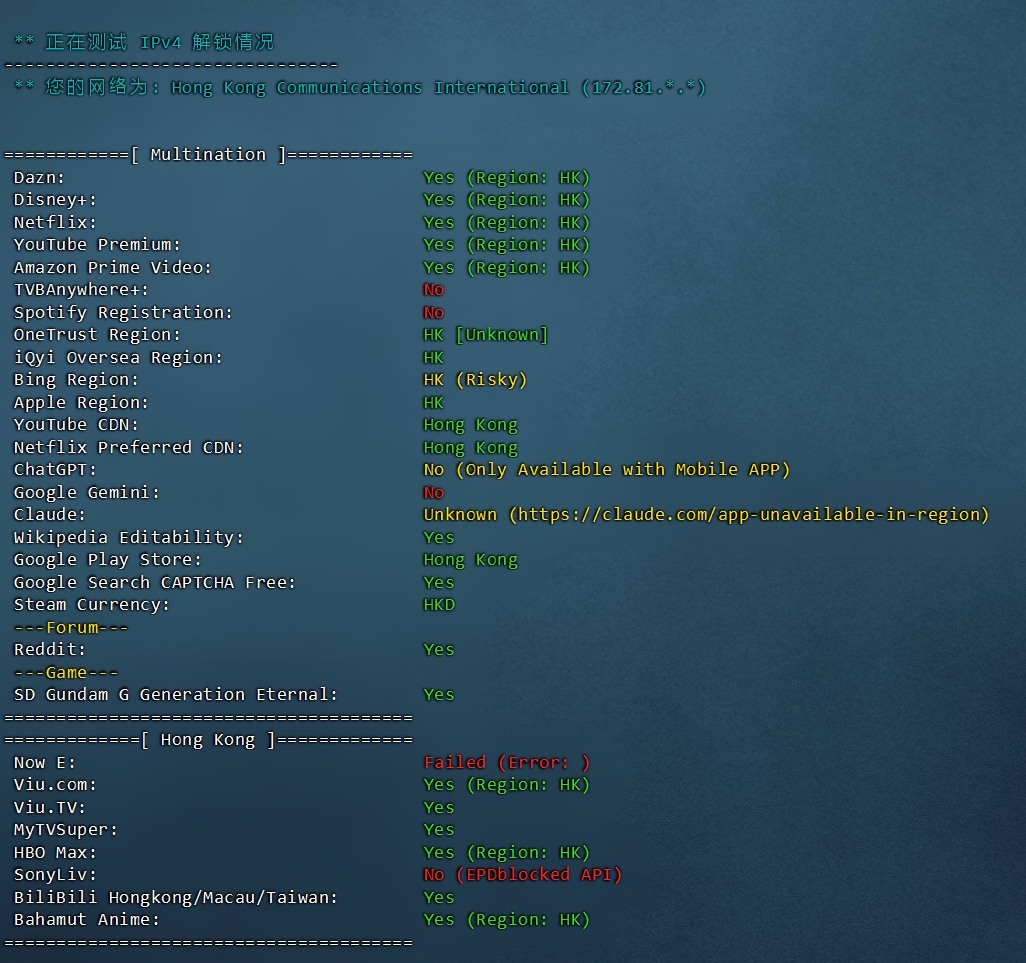Click the ---Forum--- subsection heading
1026x963 pixels.
coord(71,628)
